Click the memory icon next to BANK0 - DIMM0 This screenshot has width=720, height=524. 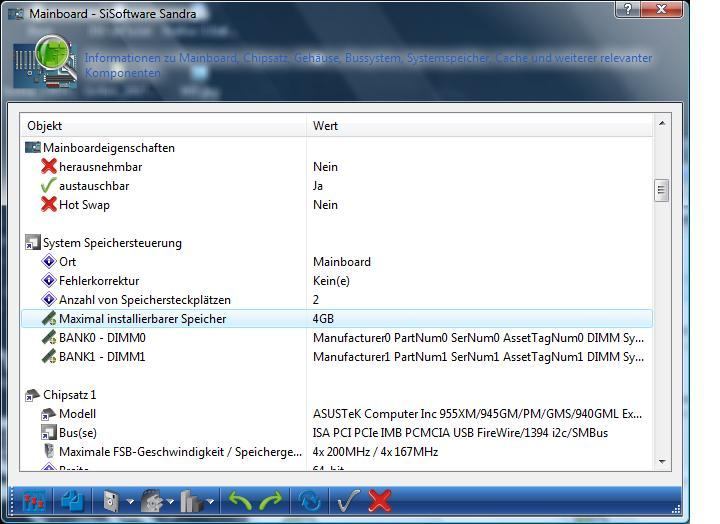[x=49, y=338]
